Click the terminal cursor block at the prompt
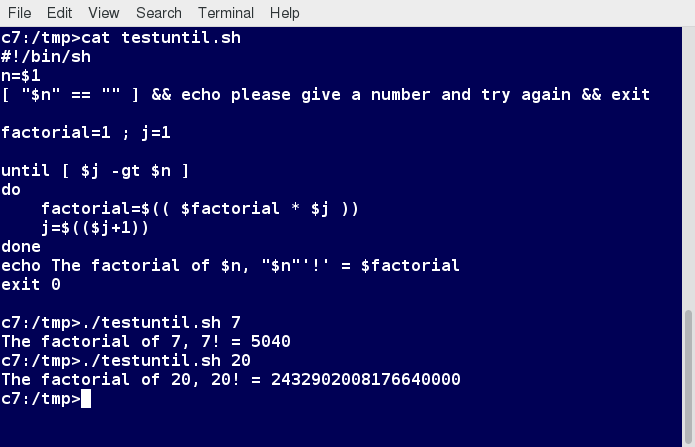 click(x=86, y=399)
